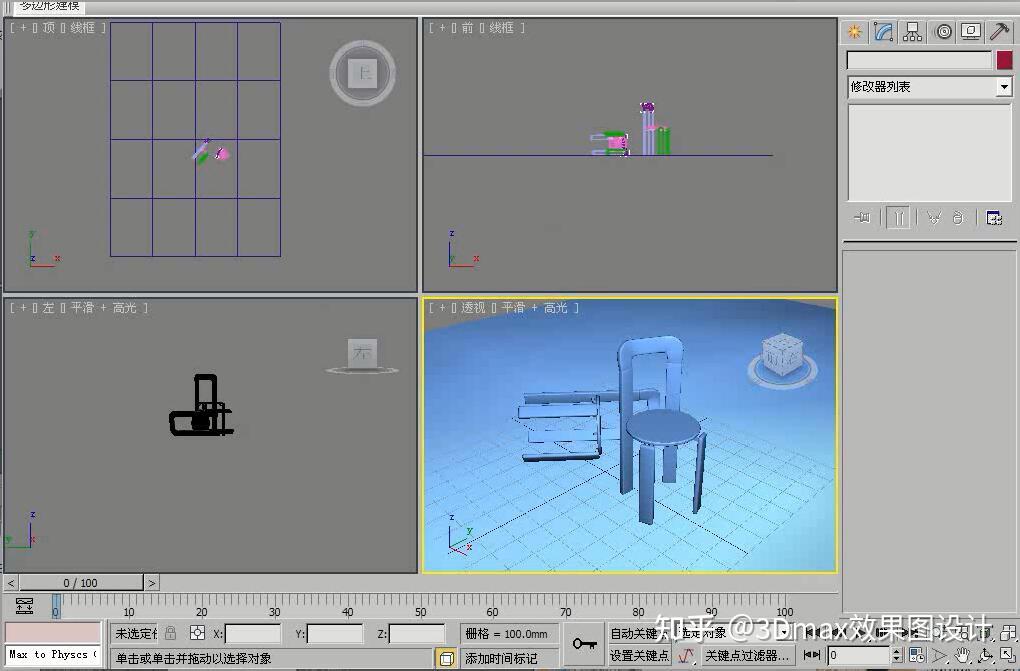The height and width of the screenshot is (671, 1020).
Task: Switch to the Hierarchy panel tab
Action: 912,32
